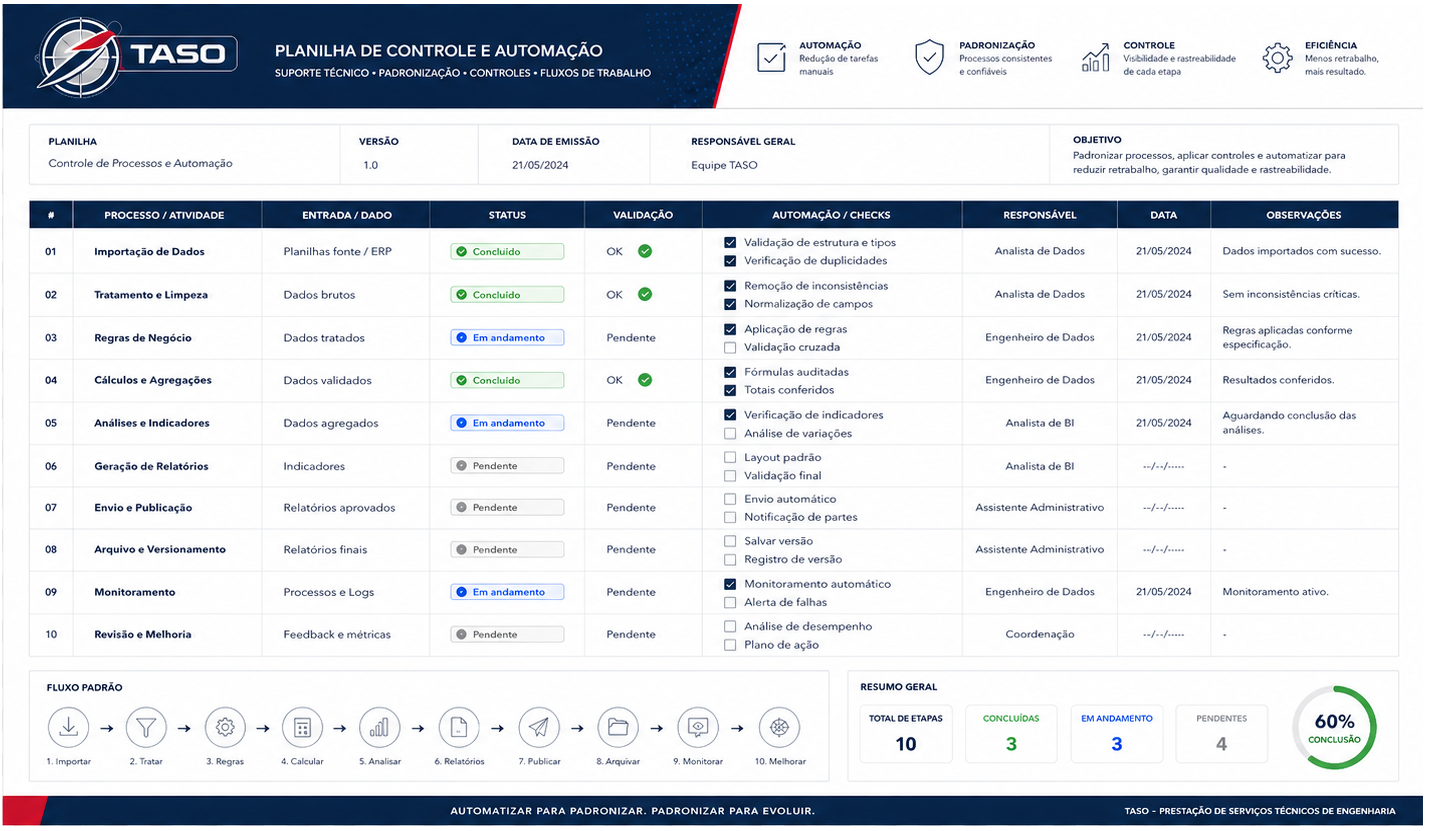Open the Em andamento status of Monitoramento
The width and height of the screenshot is (1430, 831).
[x=507, y=592]
